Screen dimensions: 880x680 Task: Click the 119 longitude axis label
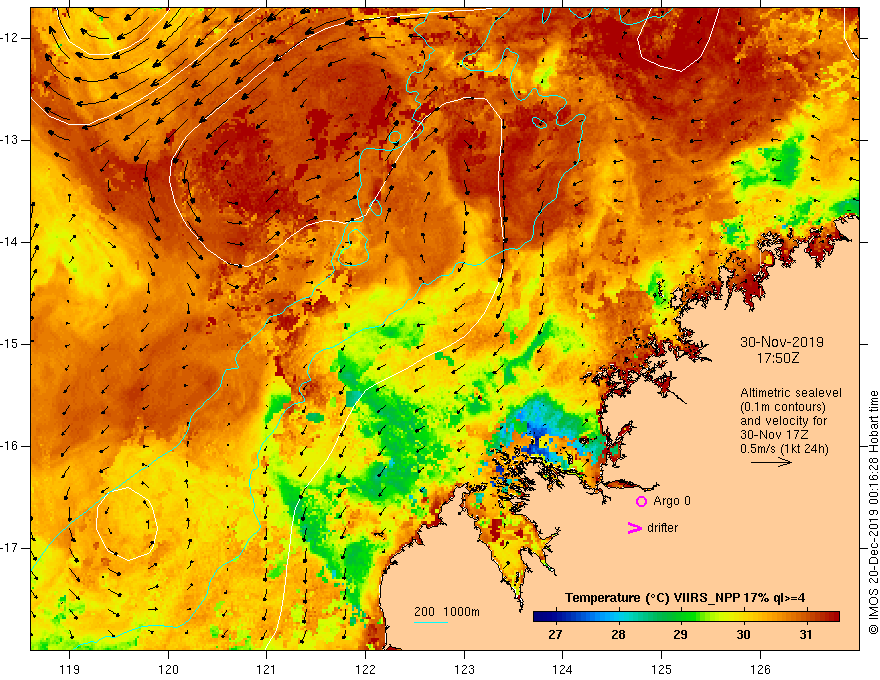pos(69,669)
